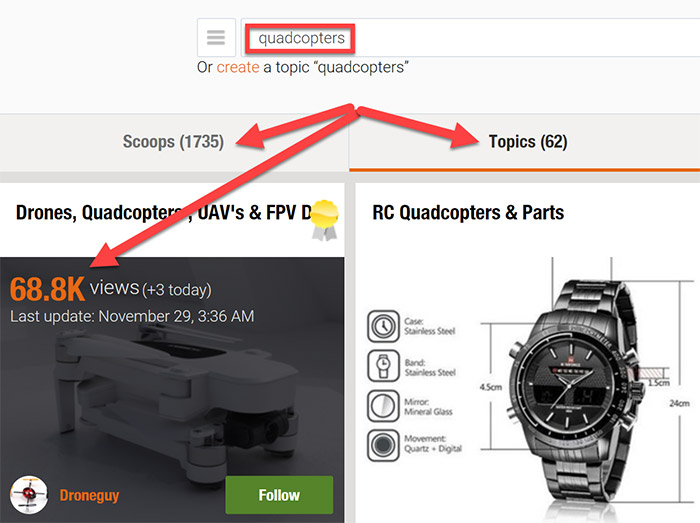The height and width of the screenshot is (523, 700).
Task: Open the hamburger menu icon
Action: [x=216, y=38]
